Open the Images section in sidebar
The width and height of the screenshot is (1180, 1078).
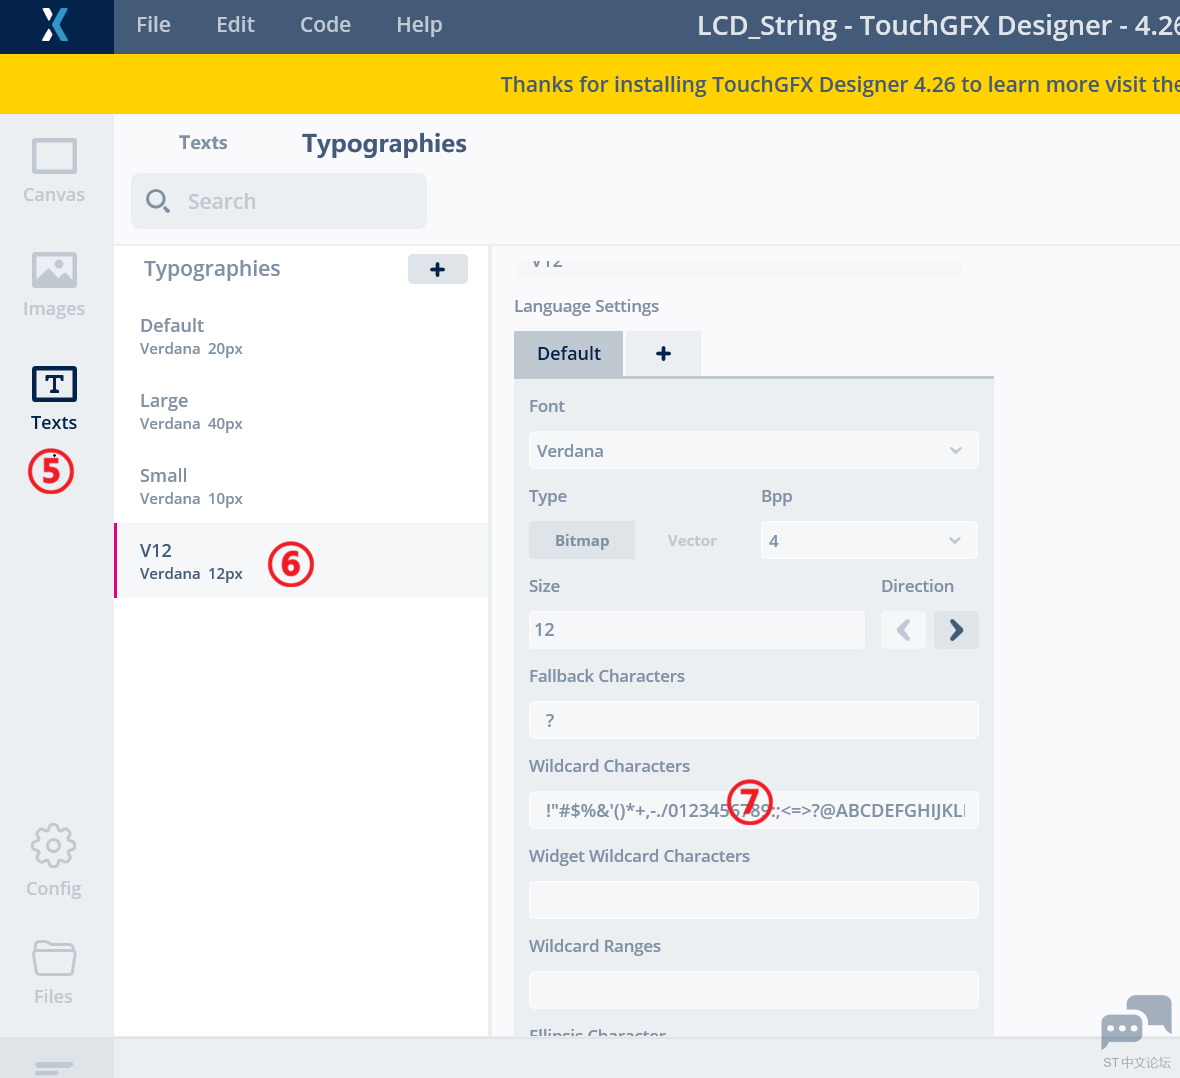tap(53, 285)
